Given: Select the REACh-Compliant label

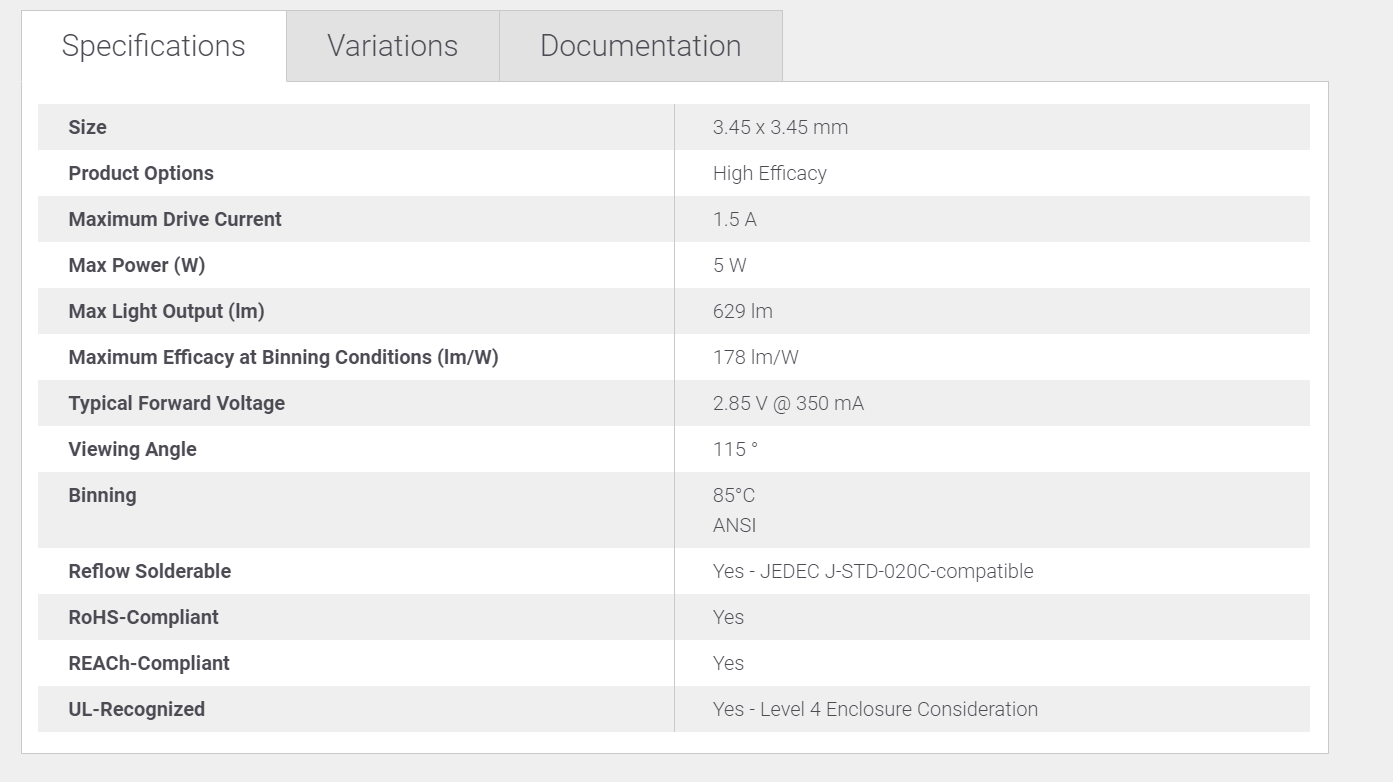Looking at the screenshot, I should click(149, 663).
